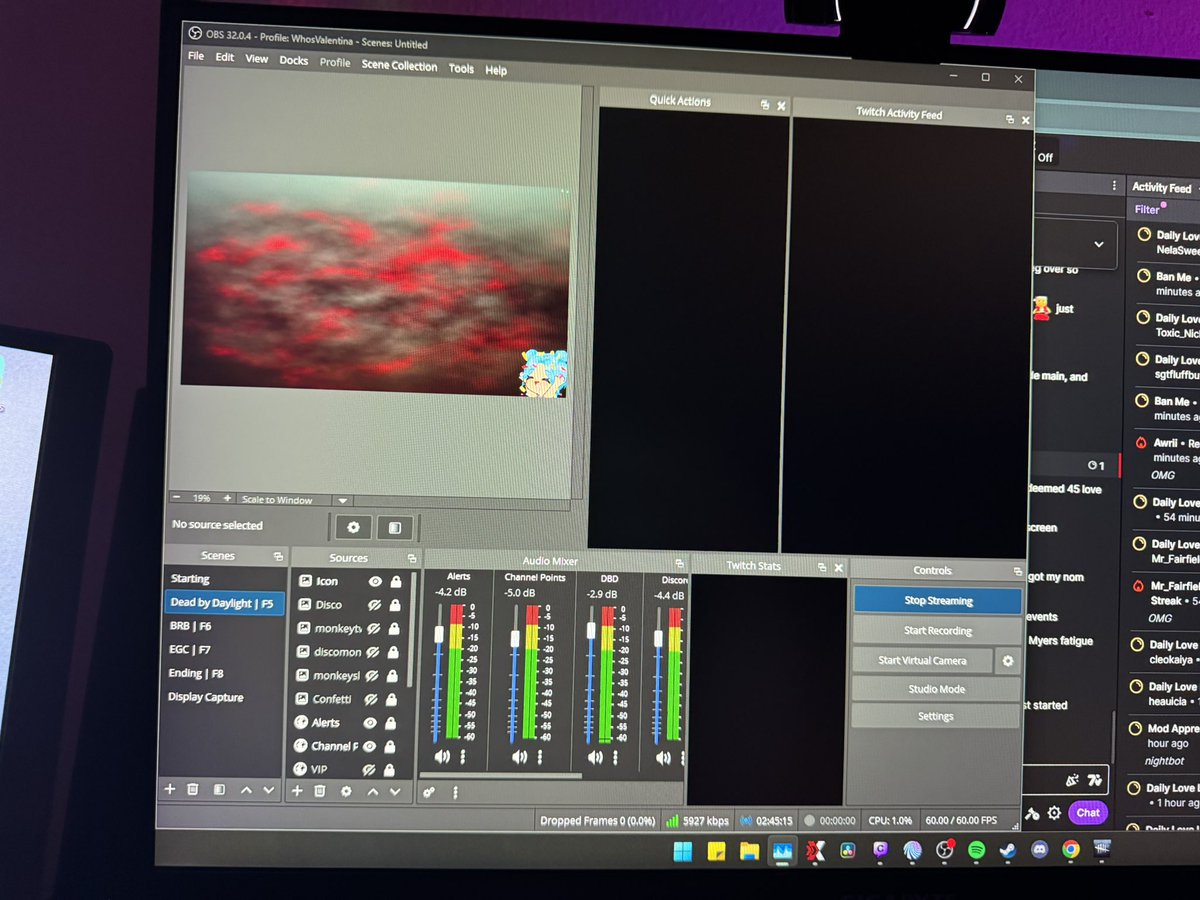The image size is (1200, 900).
Task: Open the Scale to Window dropdown
Action: point(342,500)
